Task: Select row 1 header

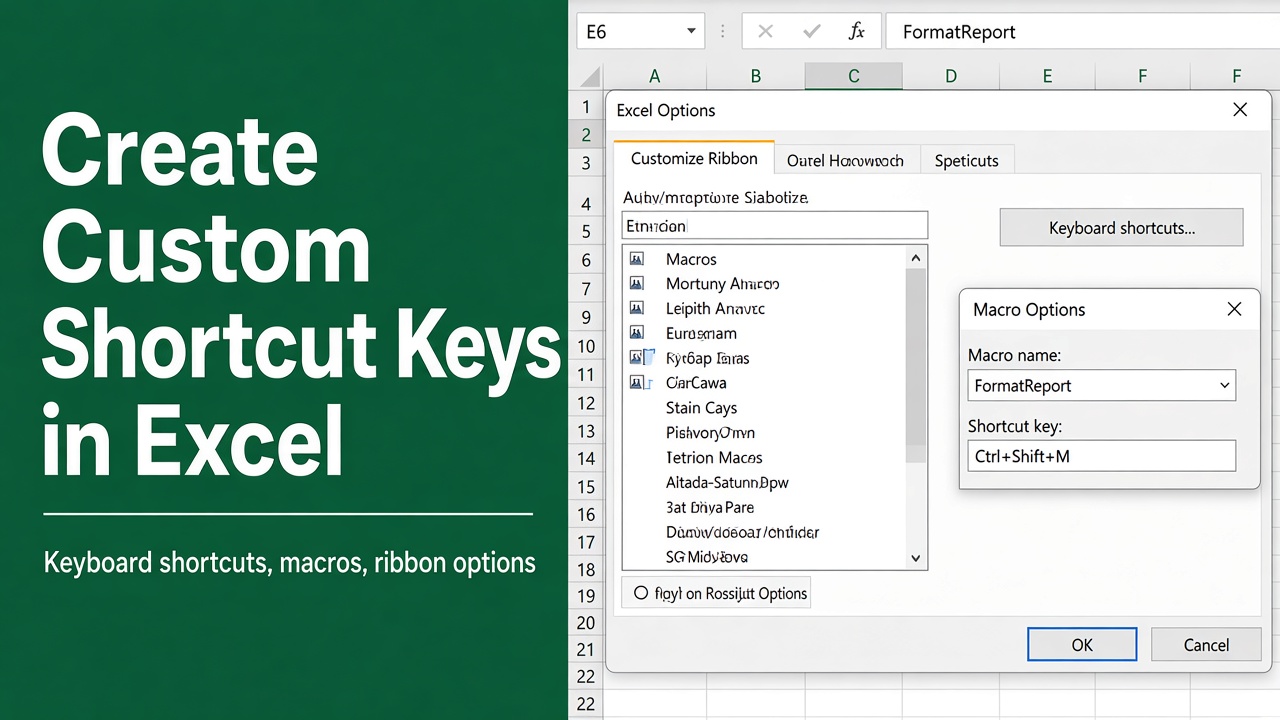Action: click(x=586, y=106)
